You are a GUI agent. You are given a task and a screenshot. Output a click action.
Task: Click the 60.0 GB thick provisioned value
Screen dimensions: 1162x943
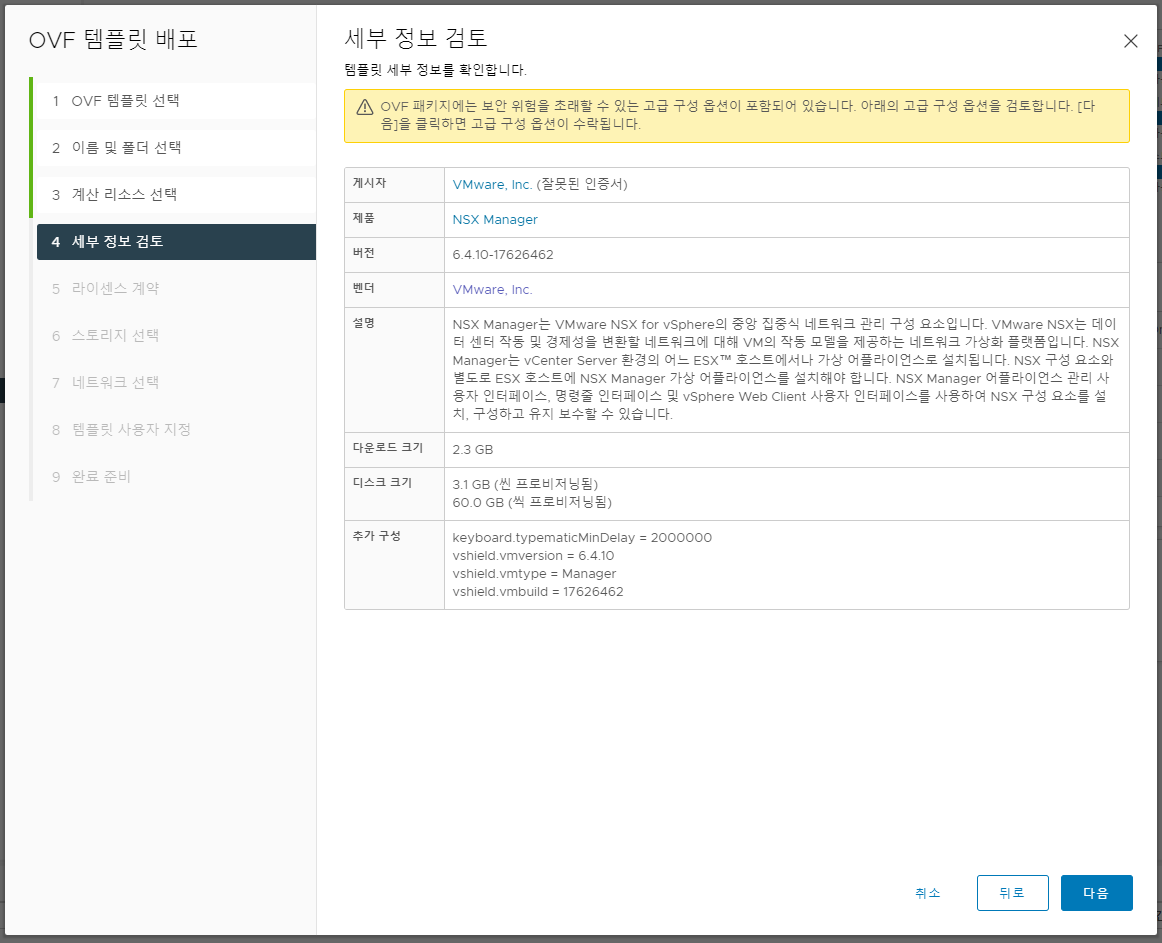click(532, 502)
